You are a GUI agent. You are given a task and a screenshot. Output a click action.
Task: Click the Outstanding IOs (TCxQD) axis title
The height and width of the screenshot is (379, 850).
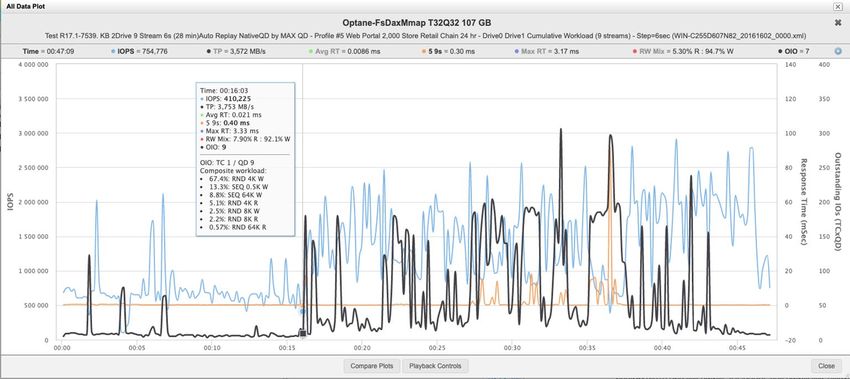[838, 202]
